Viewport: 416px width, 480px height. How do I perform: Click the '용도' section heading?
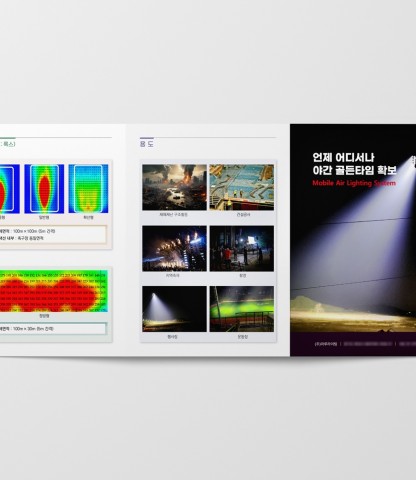click(147, 144)
